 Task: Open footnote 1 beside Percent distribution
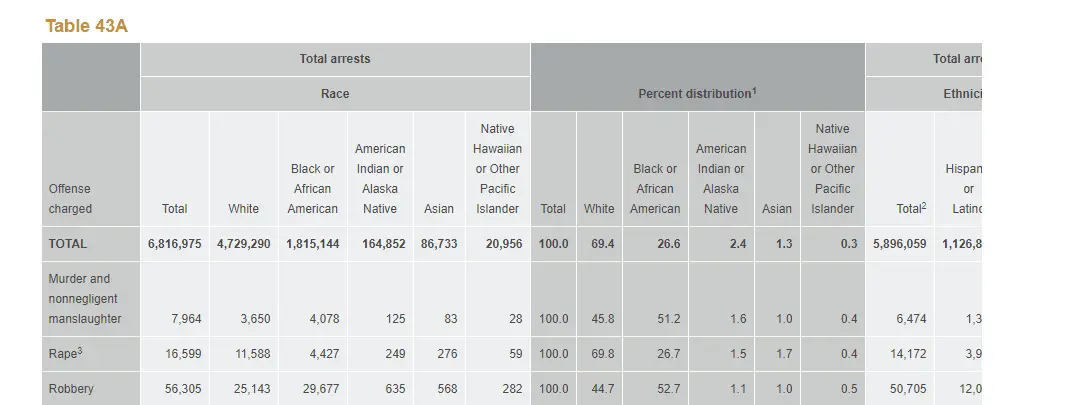click(x=754, y=90)
